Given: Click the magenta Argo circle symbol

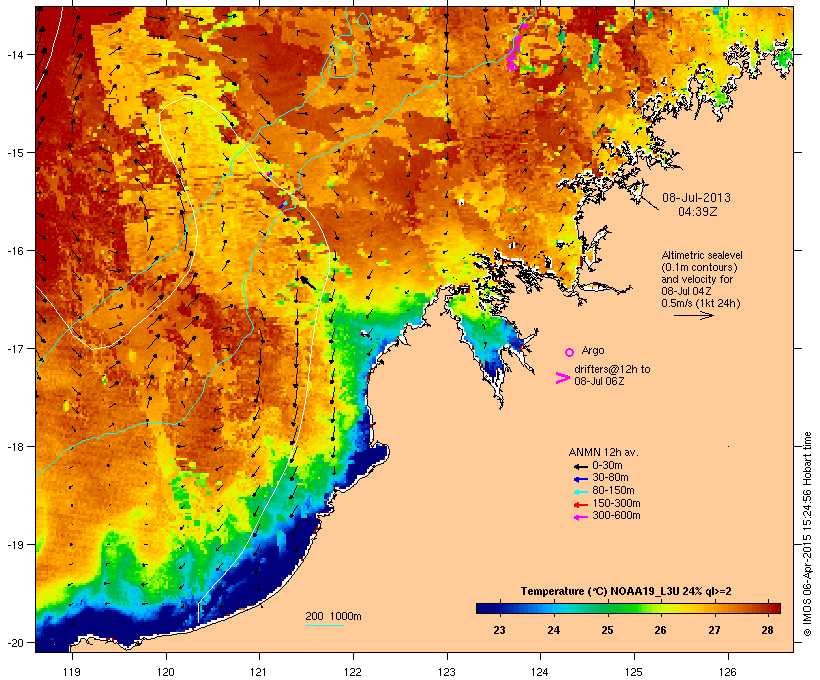Looking at the screenshot, I should (569, 352).
